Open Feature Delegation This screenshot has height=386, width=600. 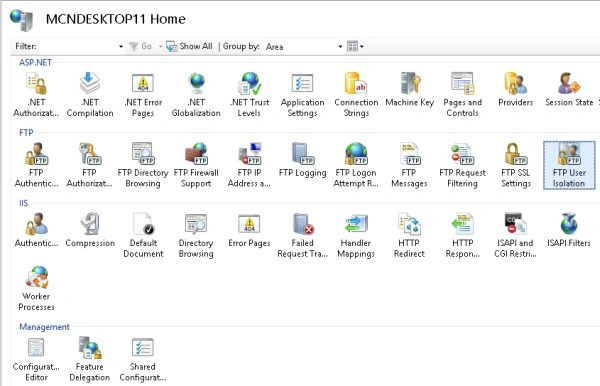[x=89, y=359]
